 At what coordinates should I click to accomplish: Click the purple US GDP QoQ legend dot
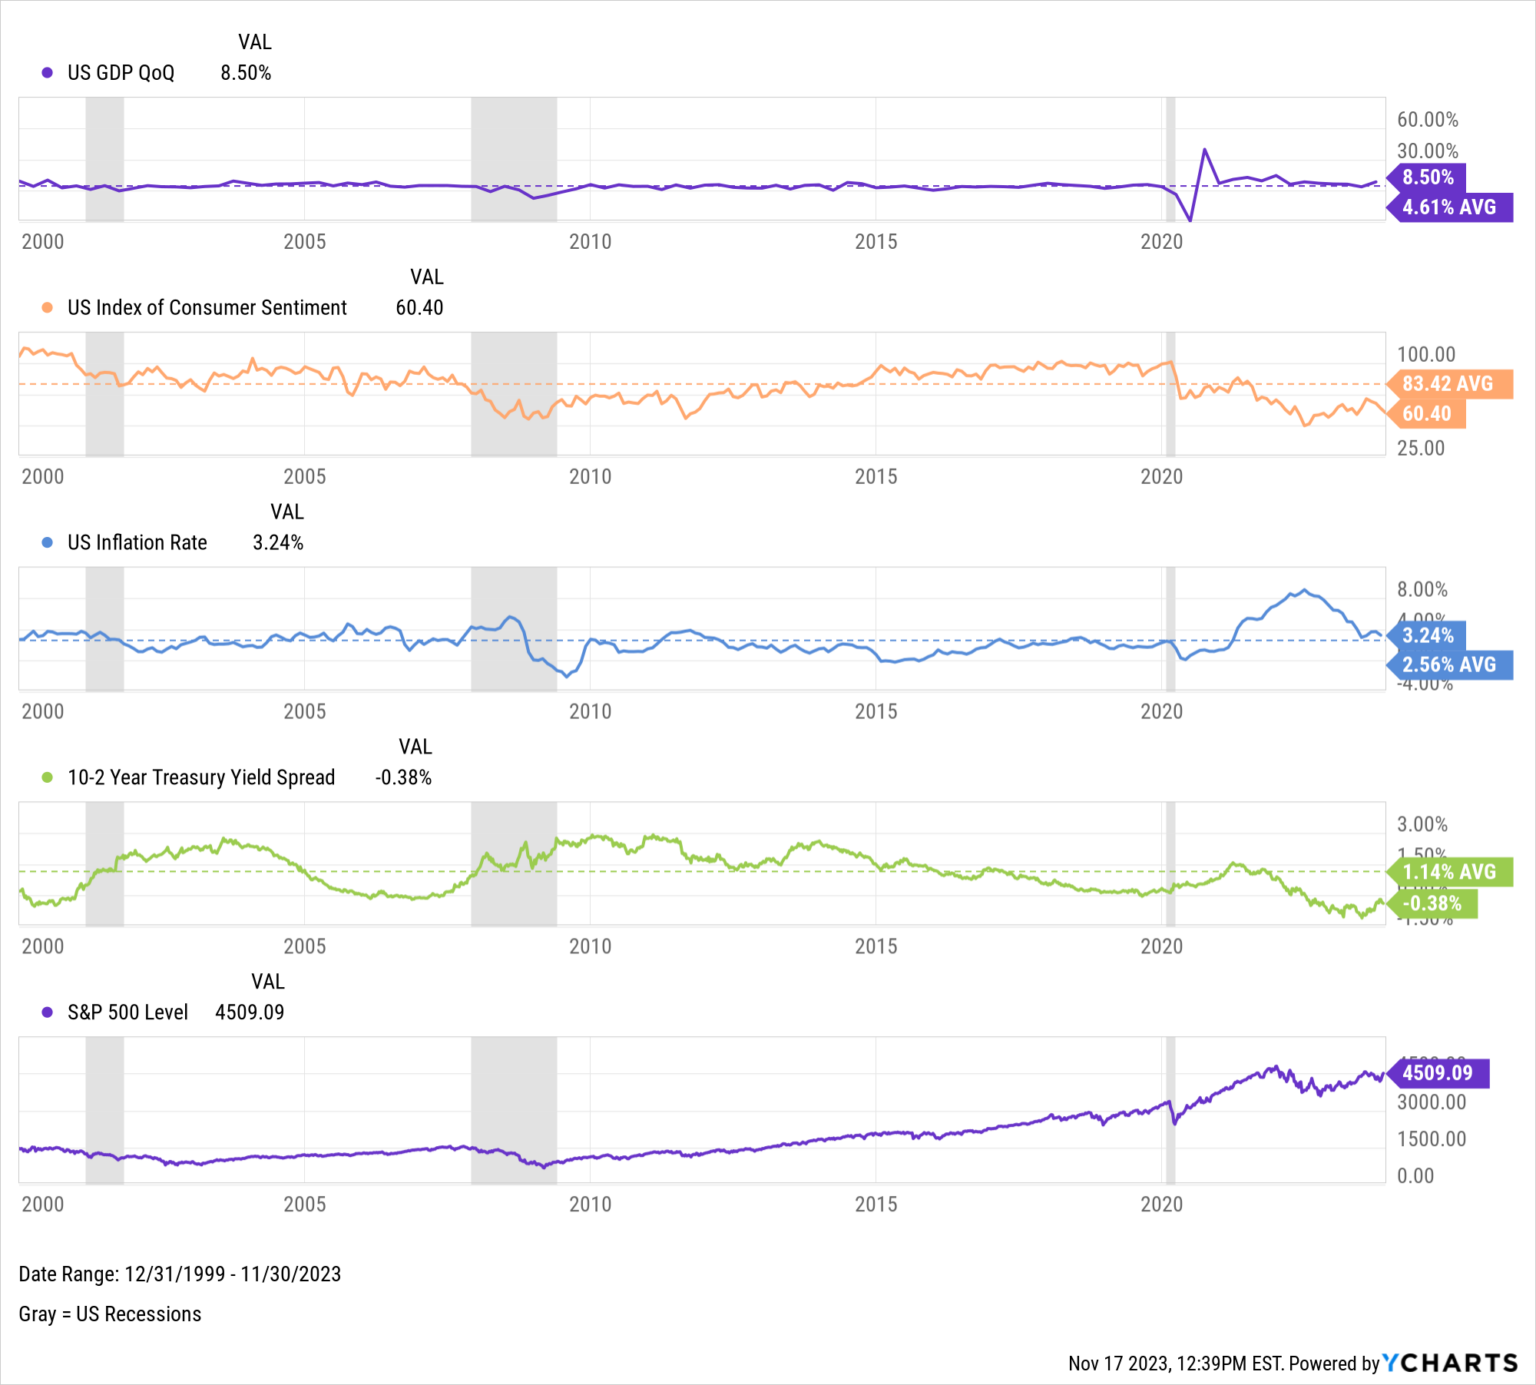(47, 73)
